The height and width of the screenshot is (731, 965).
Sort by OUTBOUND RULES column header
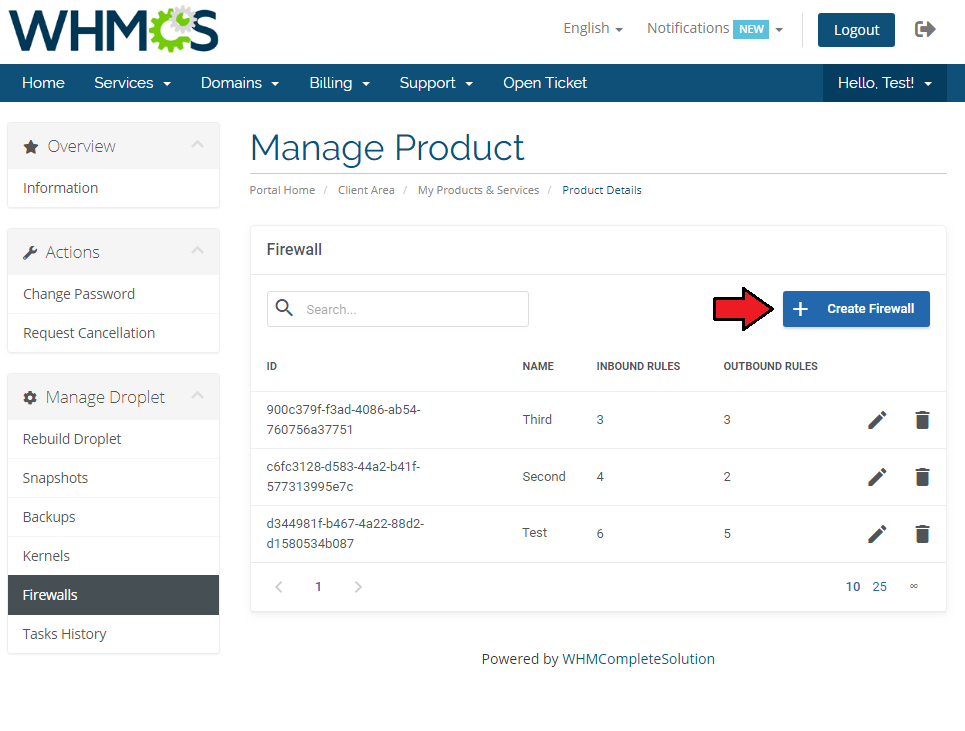pos(771,366)
